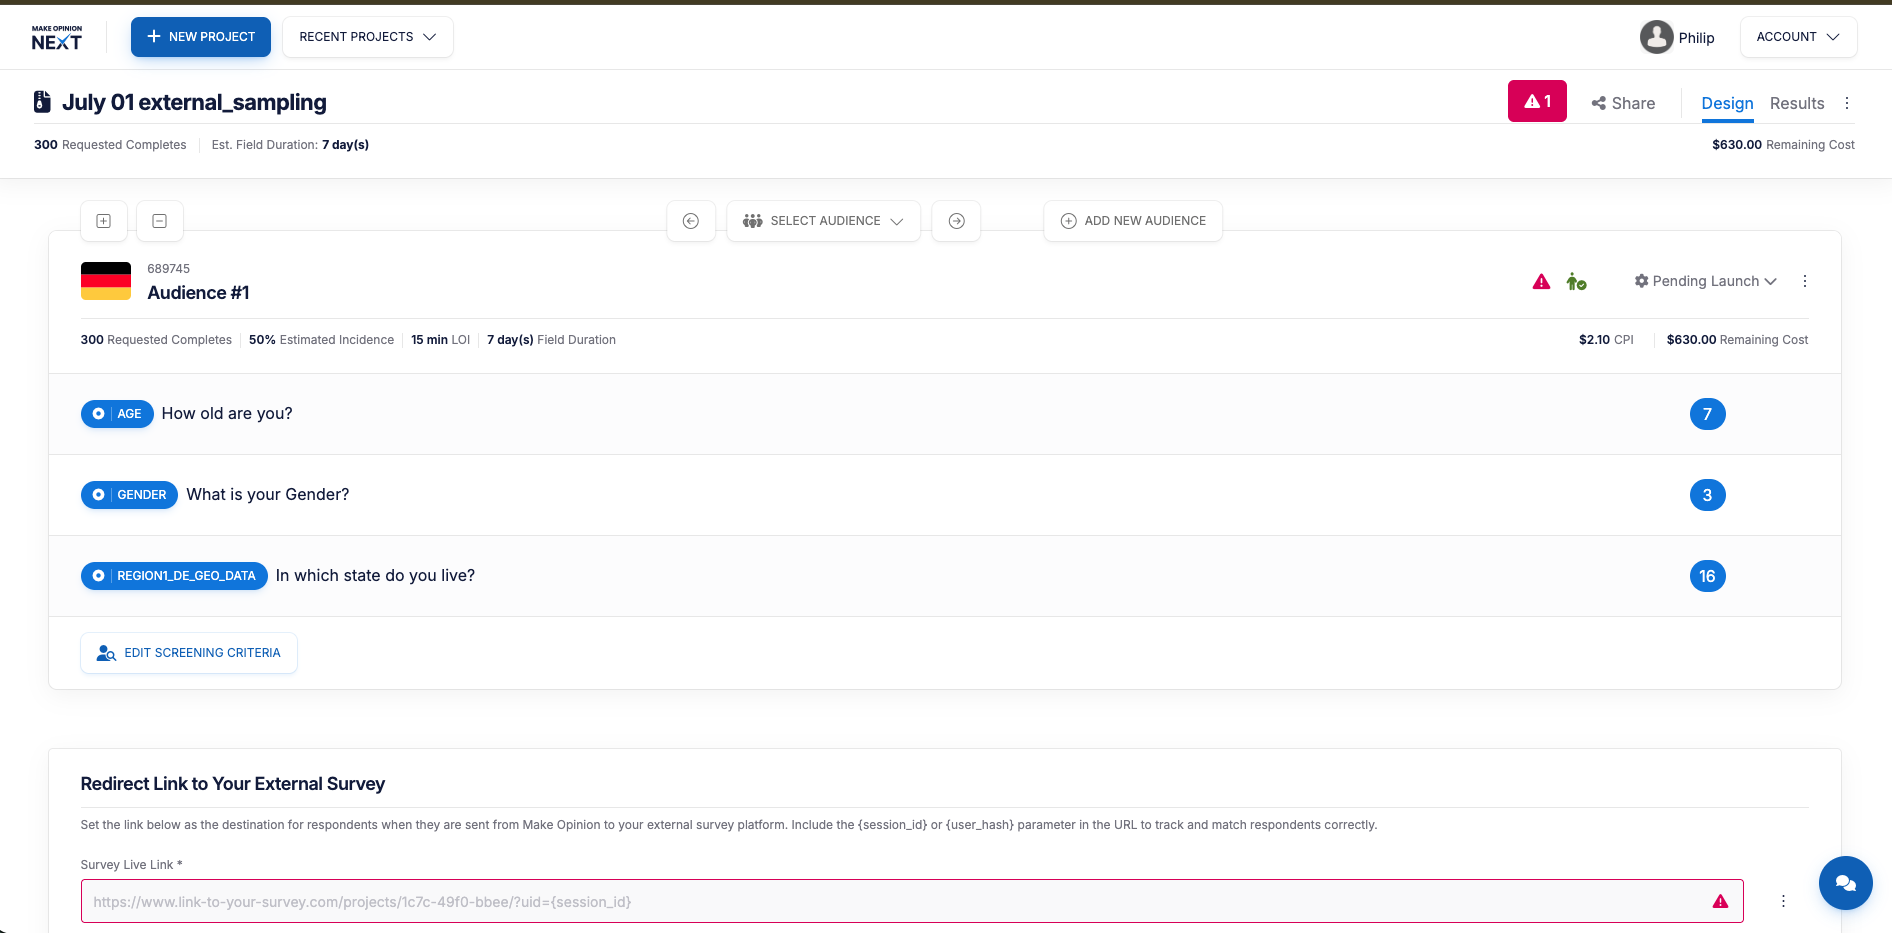Image resolution: width=1892 pixels, height=933 pixels.
Task: Open the project three-dot menu beside Results
Action: tap(1847, 103)
